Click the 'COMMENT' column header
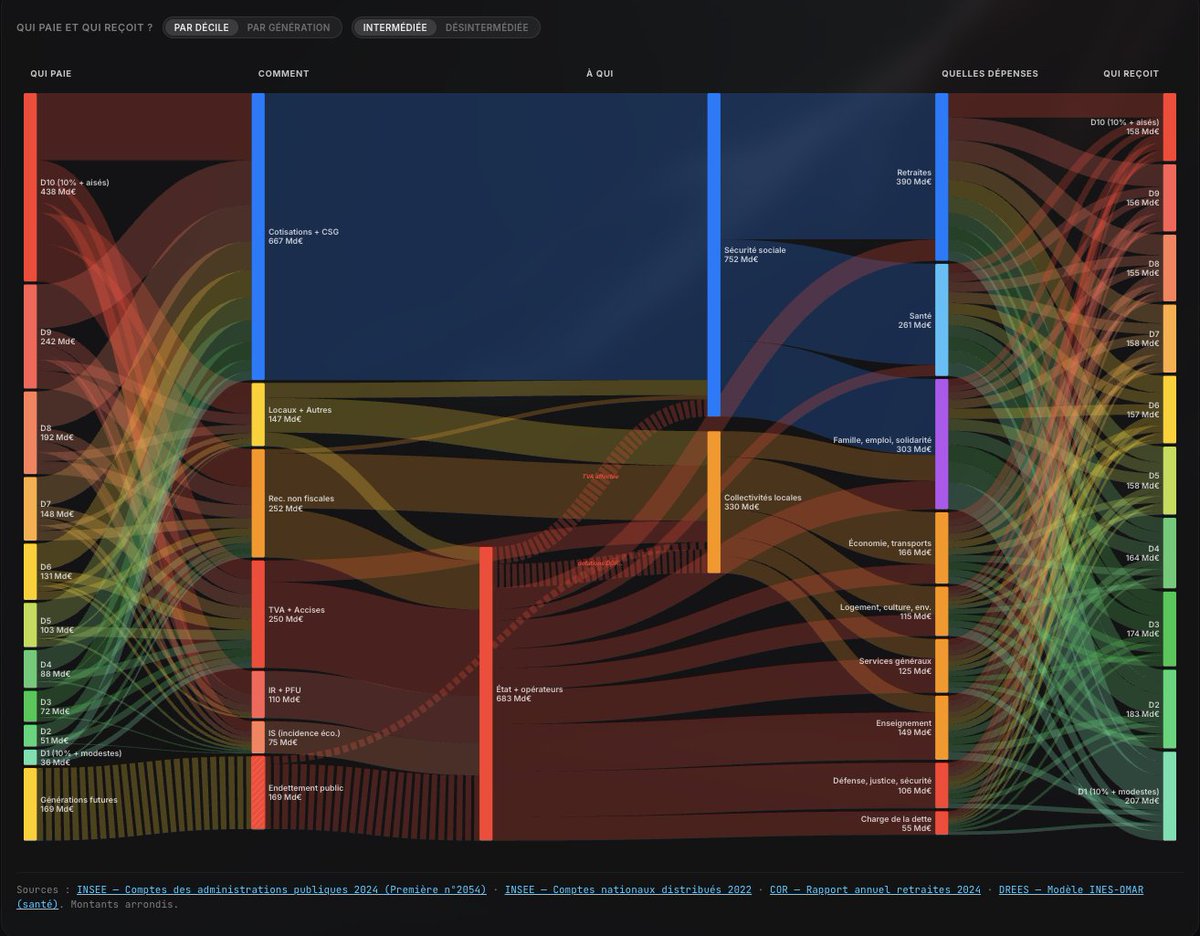Screen dimensions: 1200x936 [284, 74]
